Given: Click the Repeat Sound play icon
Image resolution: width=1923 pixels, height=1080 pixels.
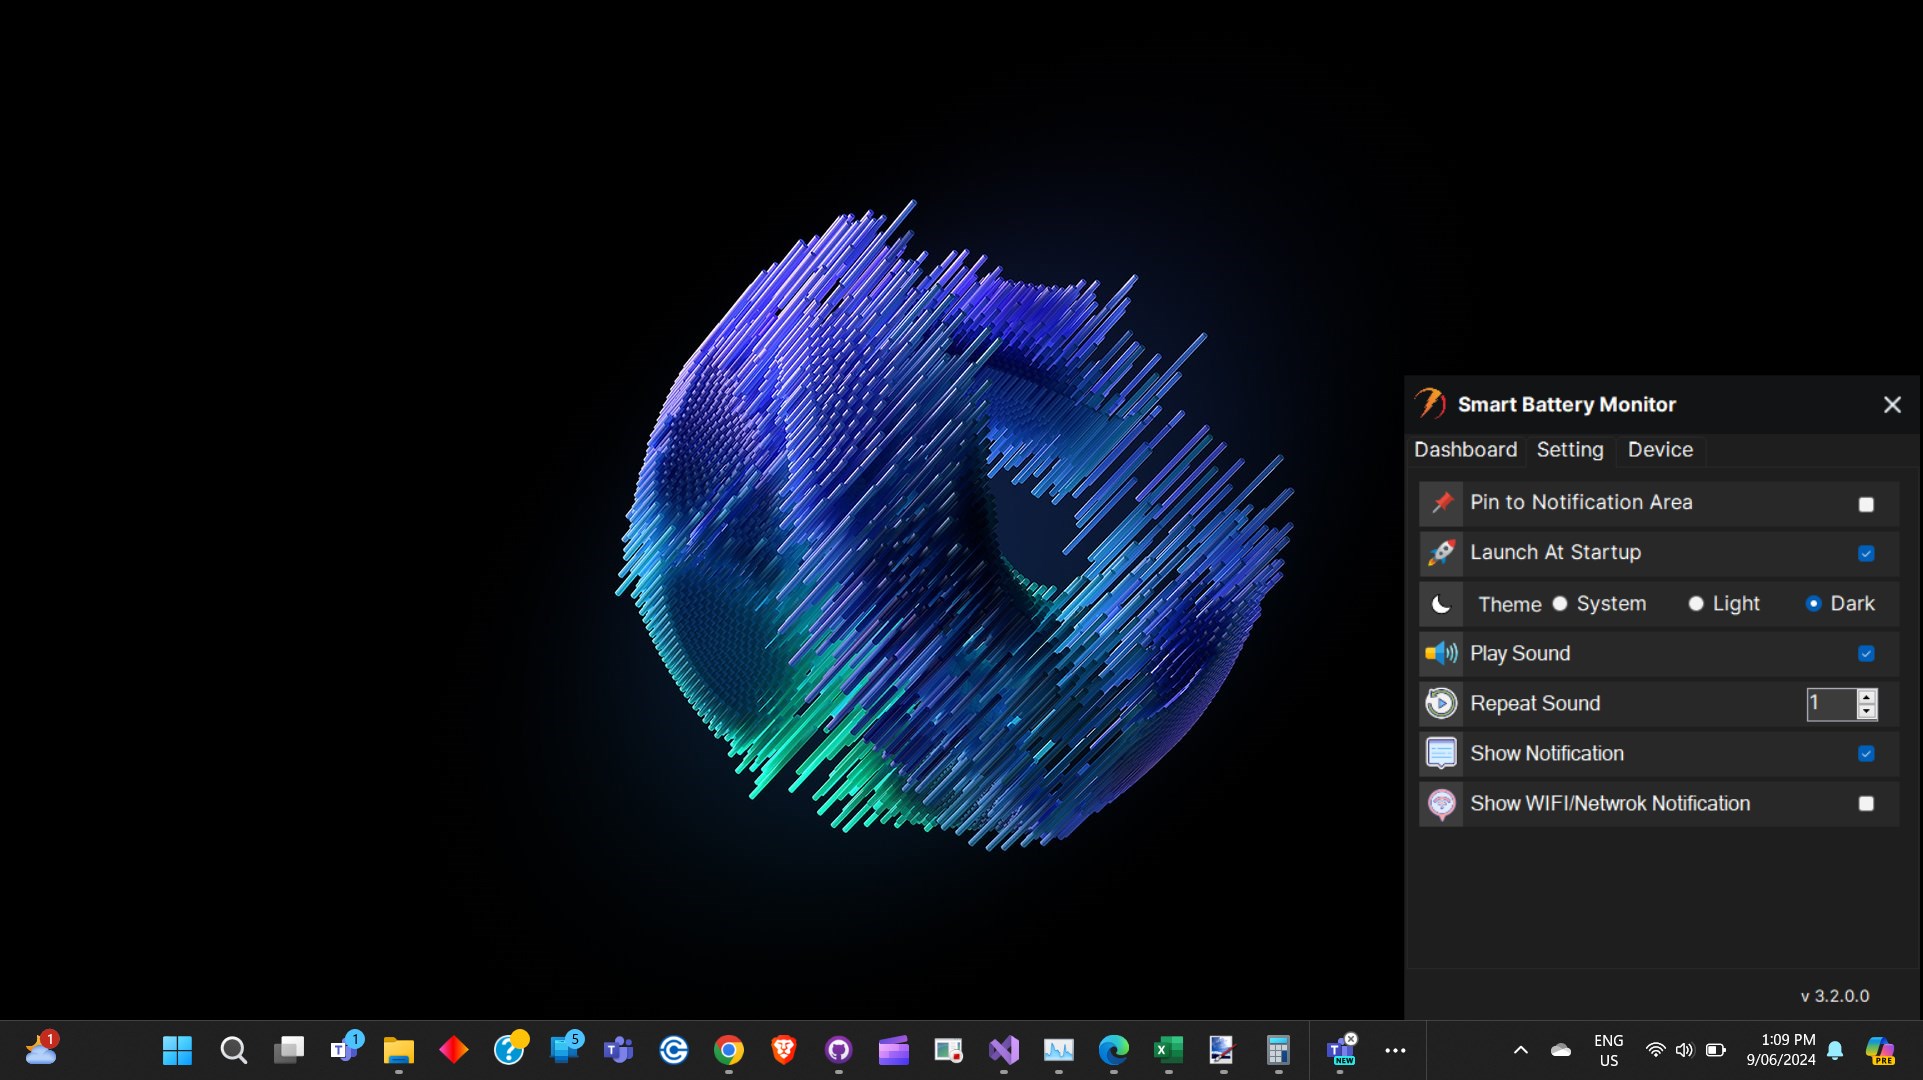Looking at the screenshot, I should 1441,703.
